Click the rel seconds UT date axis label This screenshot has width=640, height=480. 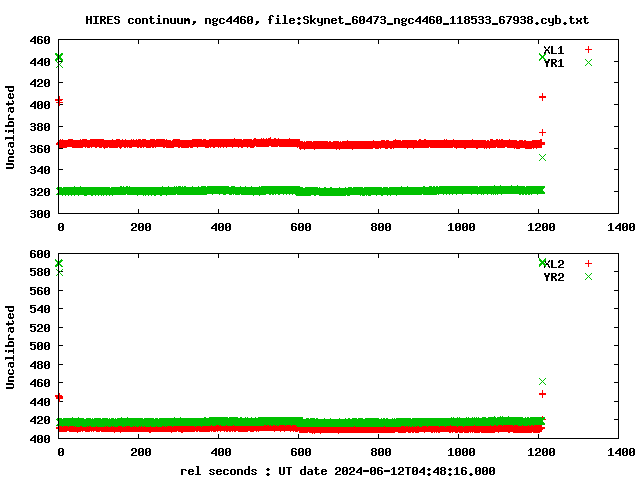coord(337,470)
